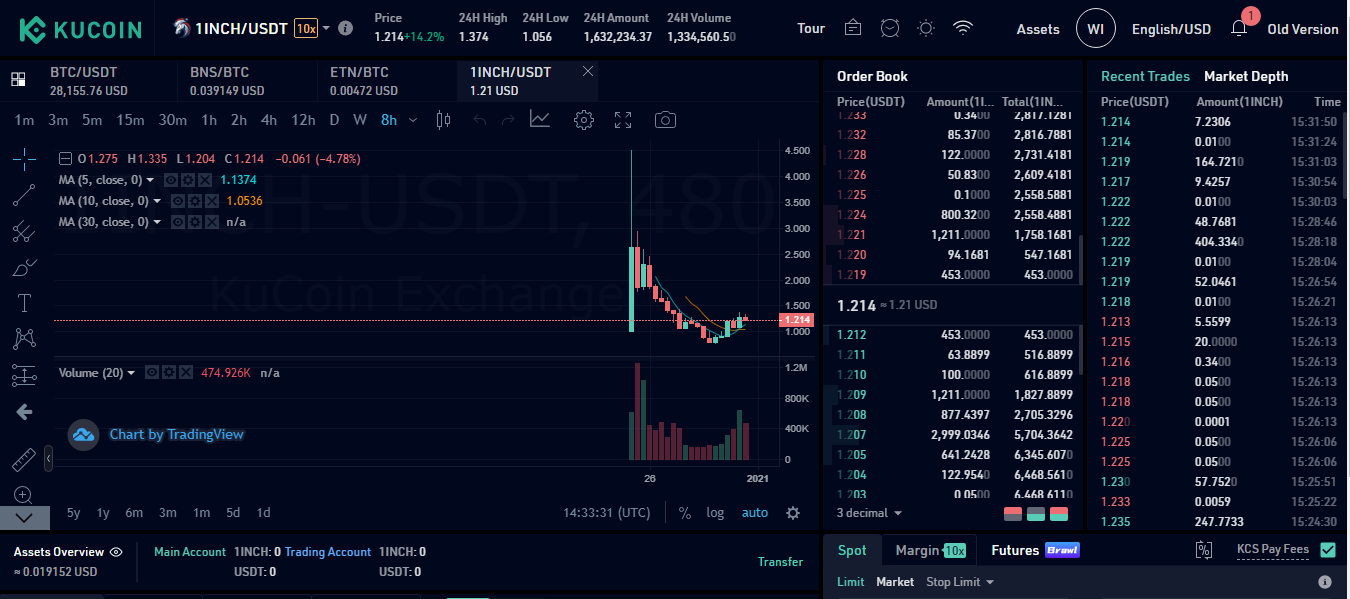This screenshot has width=1350, height=599.
Task: Select the prediction and measurement tool
Action: click(x=25, y=376)
